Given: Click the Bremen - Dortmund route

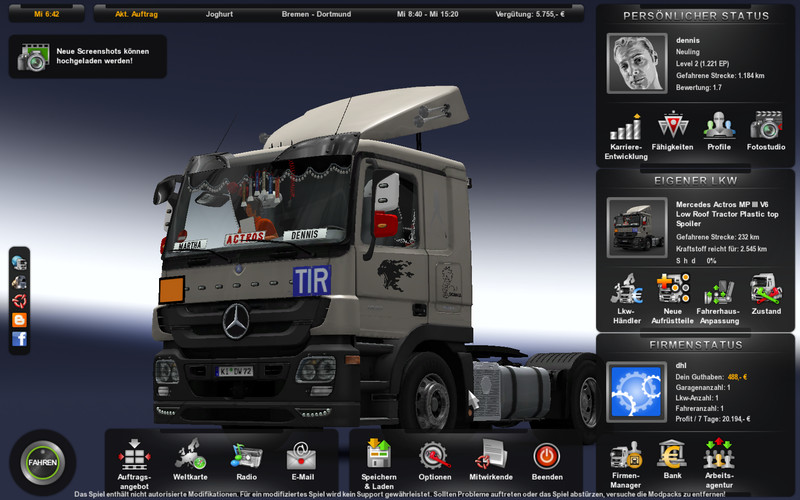Looking at the screenshot, I should (x=316, y=14).
